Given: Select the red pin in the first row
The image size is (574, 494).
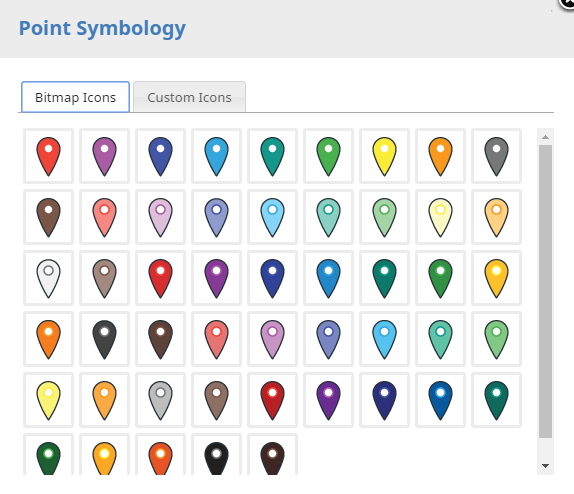Looking at the screenshot, I should pyautogui.click(x=48, y=156).
